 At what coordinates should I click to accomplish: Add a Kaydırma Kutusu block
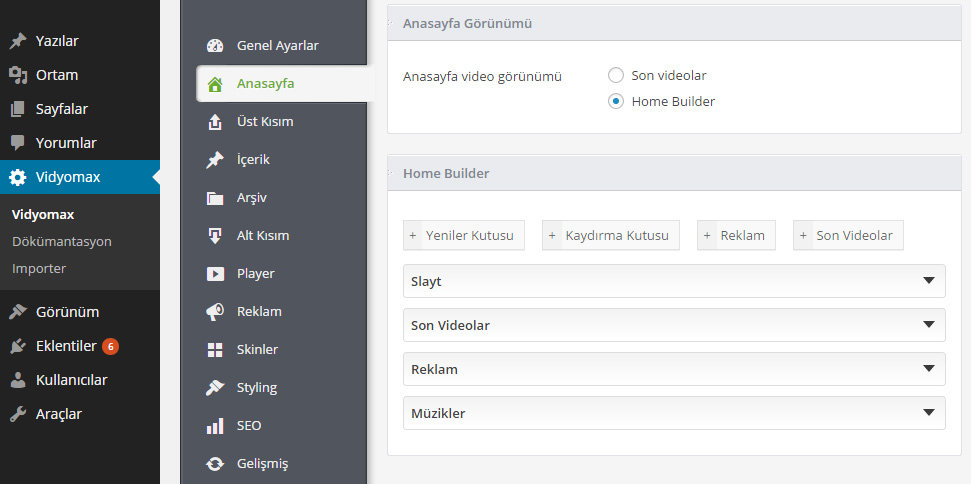[x=611, y=235]
